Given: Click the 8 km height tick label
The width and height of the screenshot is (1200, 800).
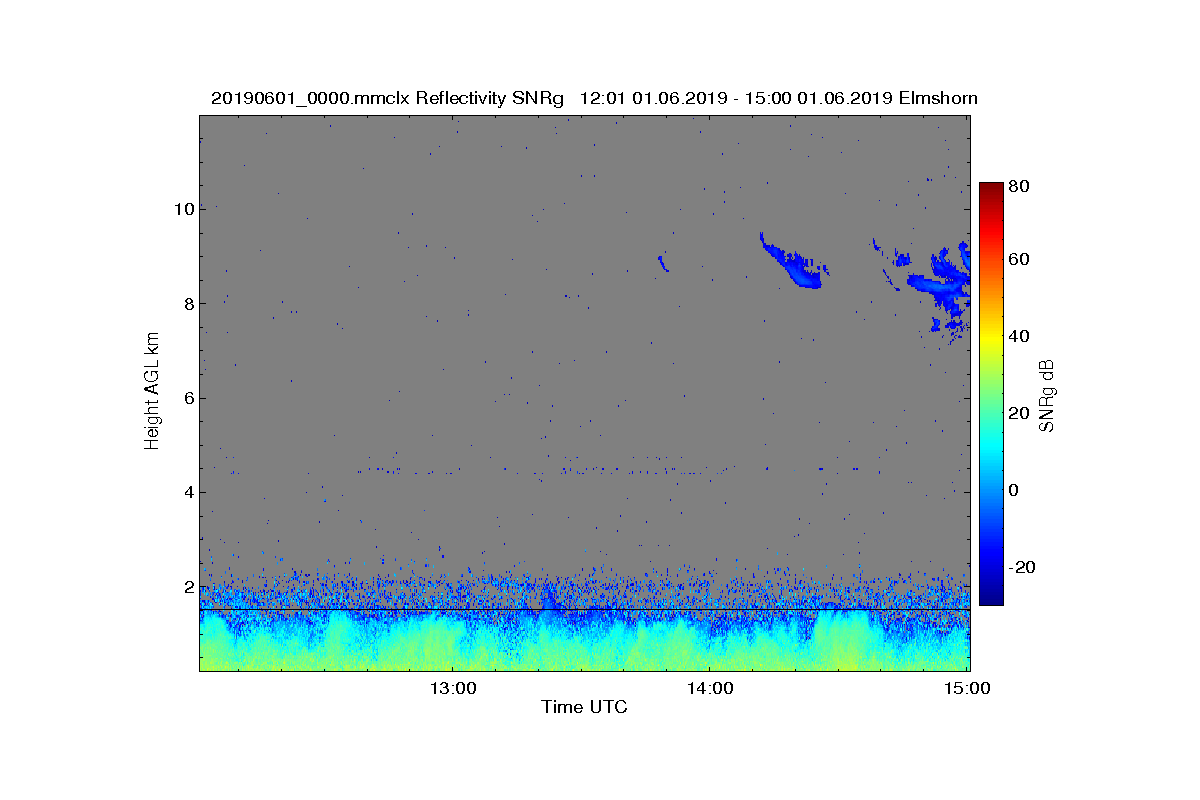Looking at the screenshot, I should tap(187, 303).
